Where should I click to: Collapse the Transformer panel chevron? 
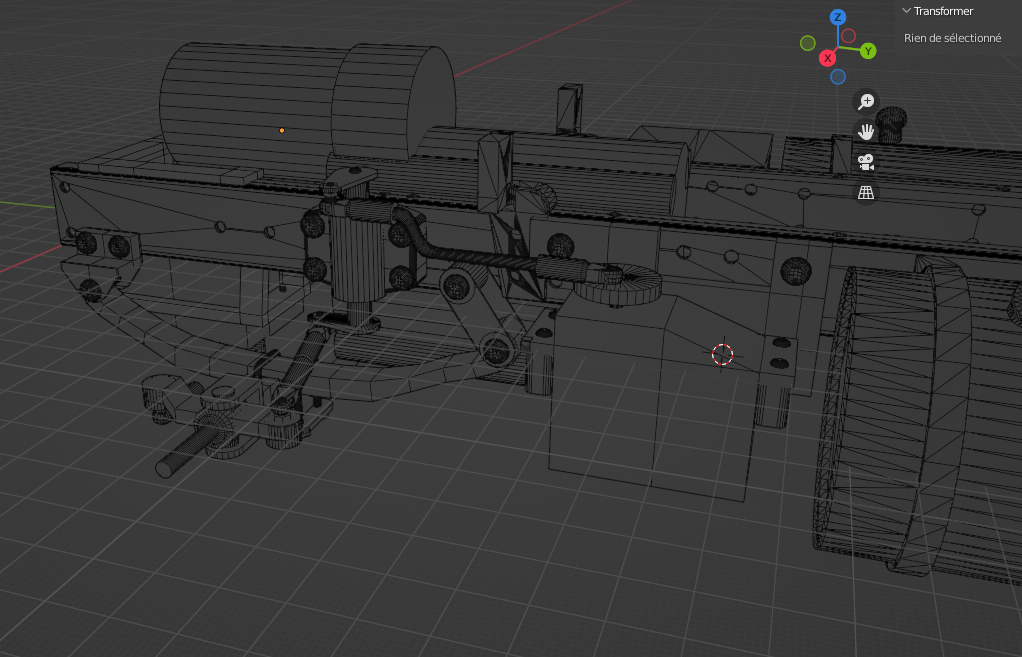point(906,10)
